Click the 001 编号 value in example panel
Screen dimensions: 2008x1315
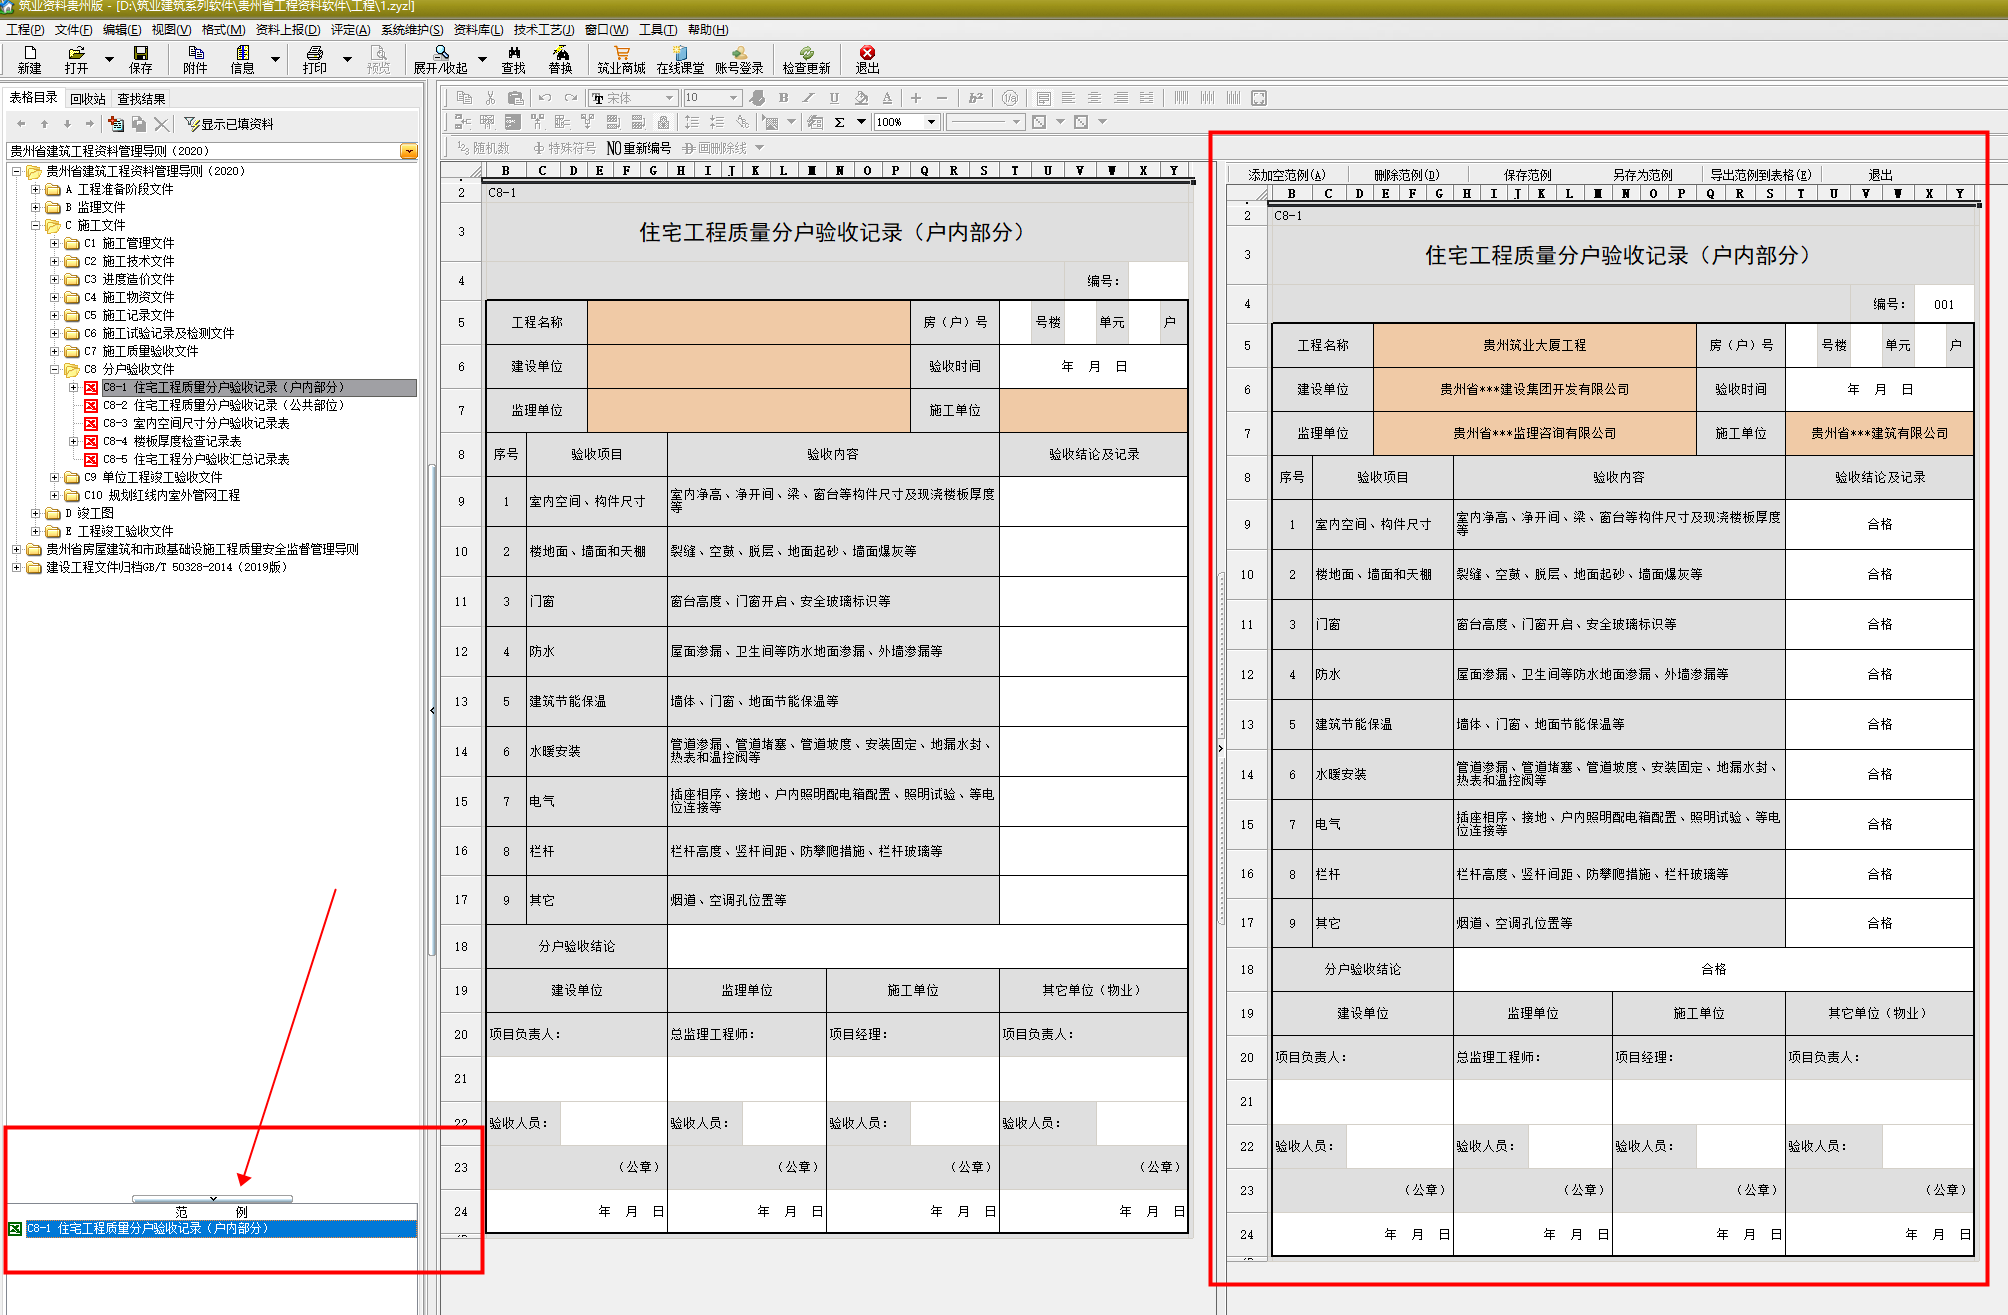[1943, 305]
